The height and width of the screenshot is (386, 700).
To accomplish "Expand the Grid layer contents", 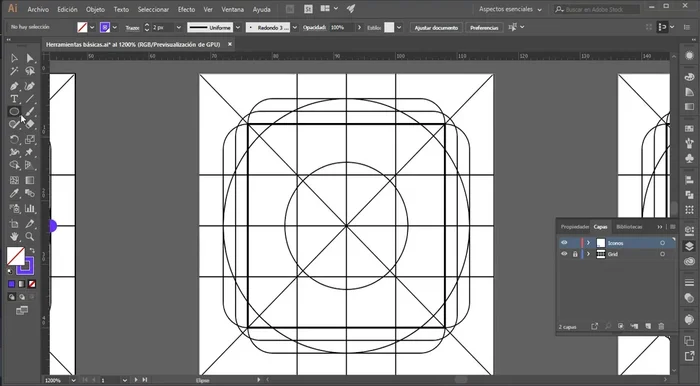I will 588,254.
